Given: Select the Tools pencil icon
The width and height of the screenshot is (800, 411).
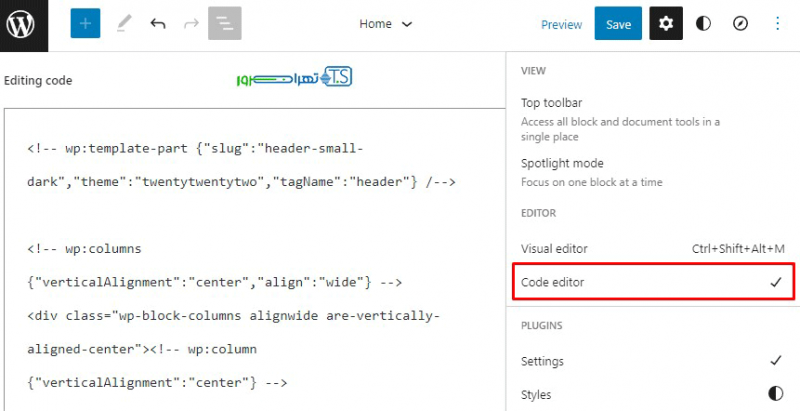Looking at the screenshot, I should pos(122,24).
